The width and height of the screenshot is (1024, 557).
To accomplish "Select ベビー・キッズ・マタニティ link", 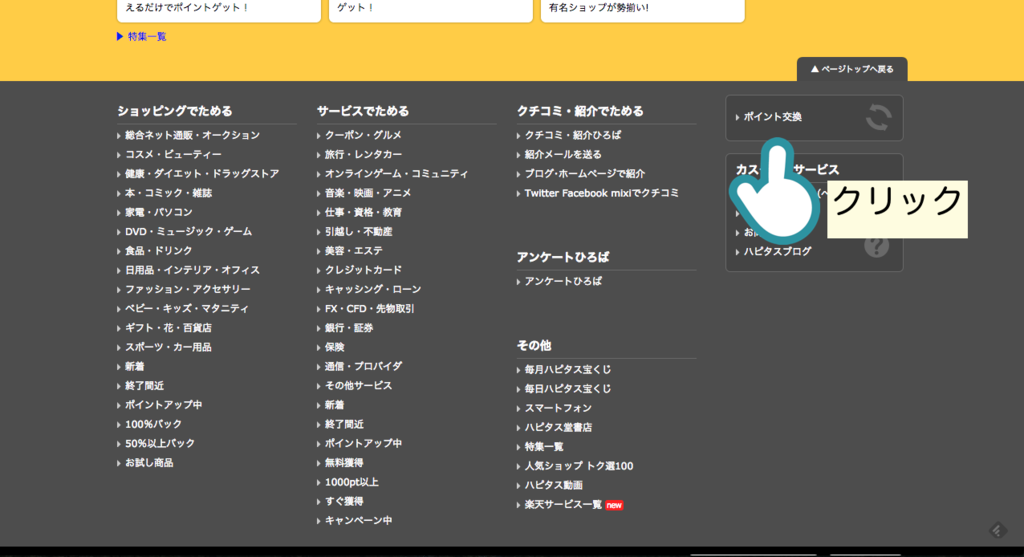I will [187, 308].
